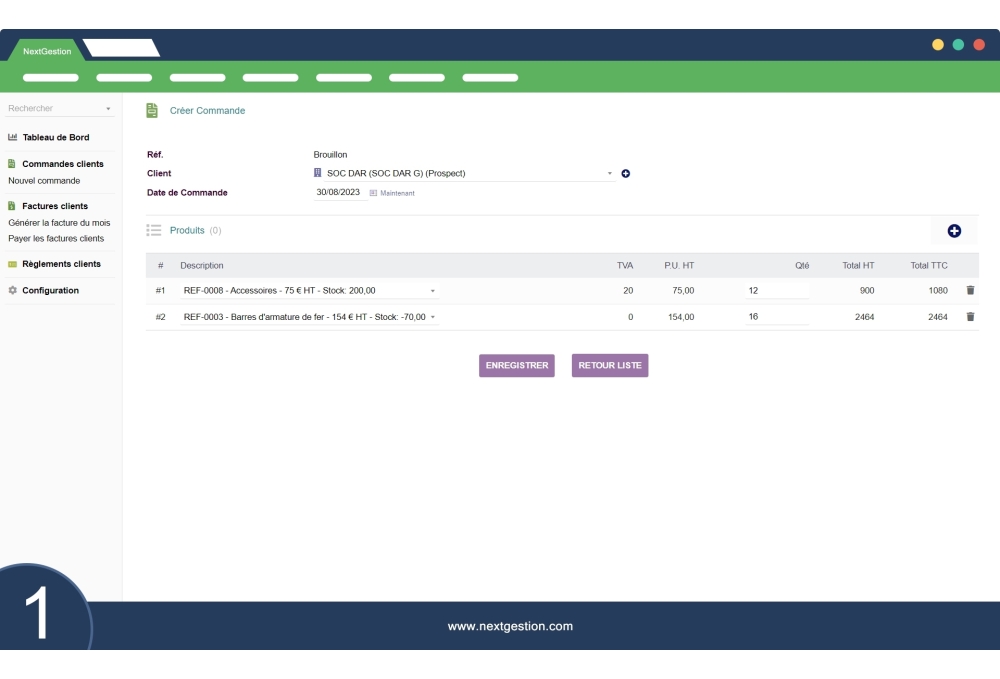Click the building icon beside SOC DAR

319,173
